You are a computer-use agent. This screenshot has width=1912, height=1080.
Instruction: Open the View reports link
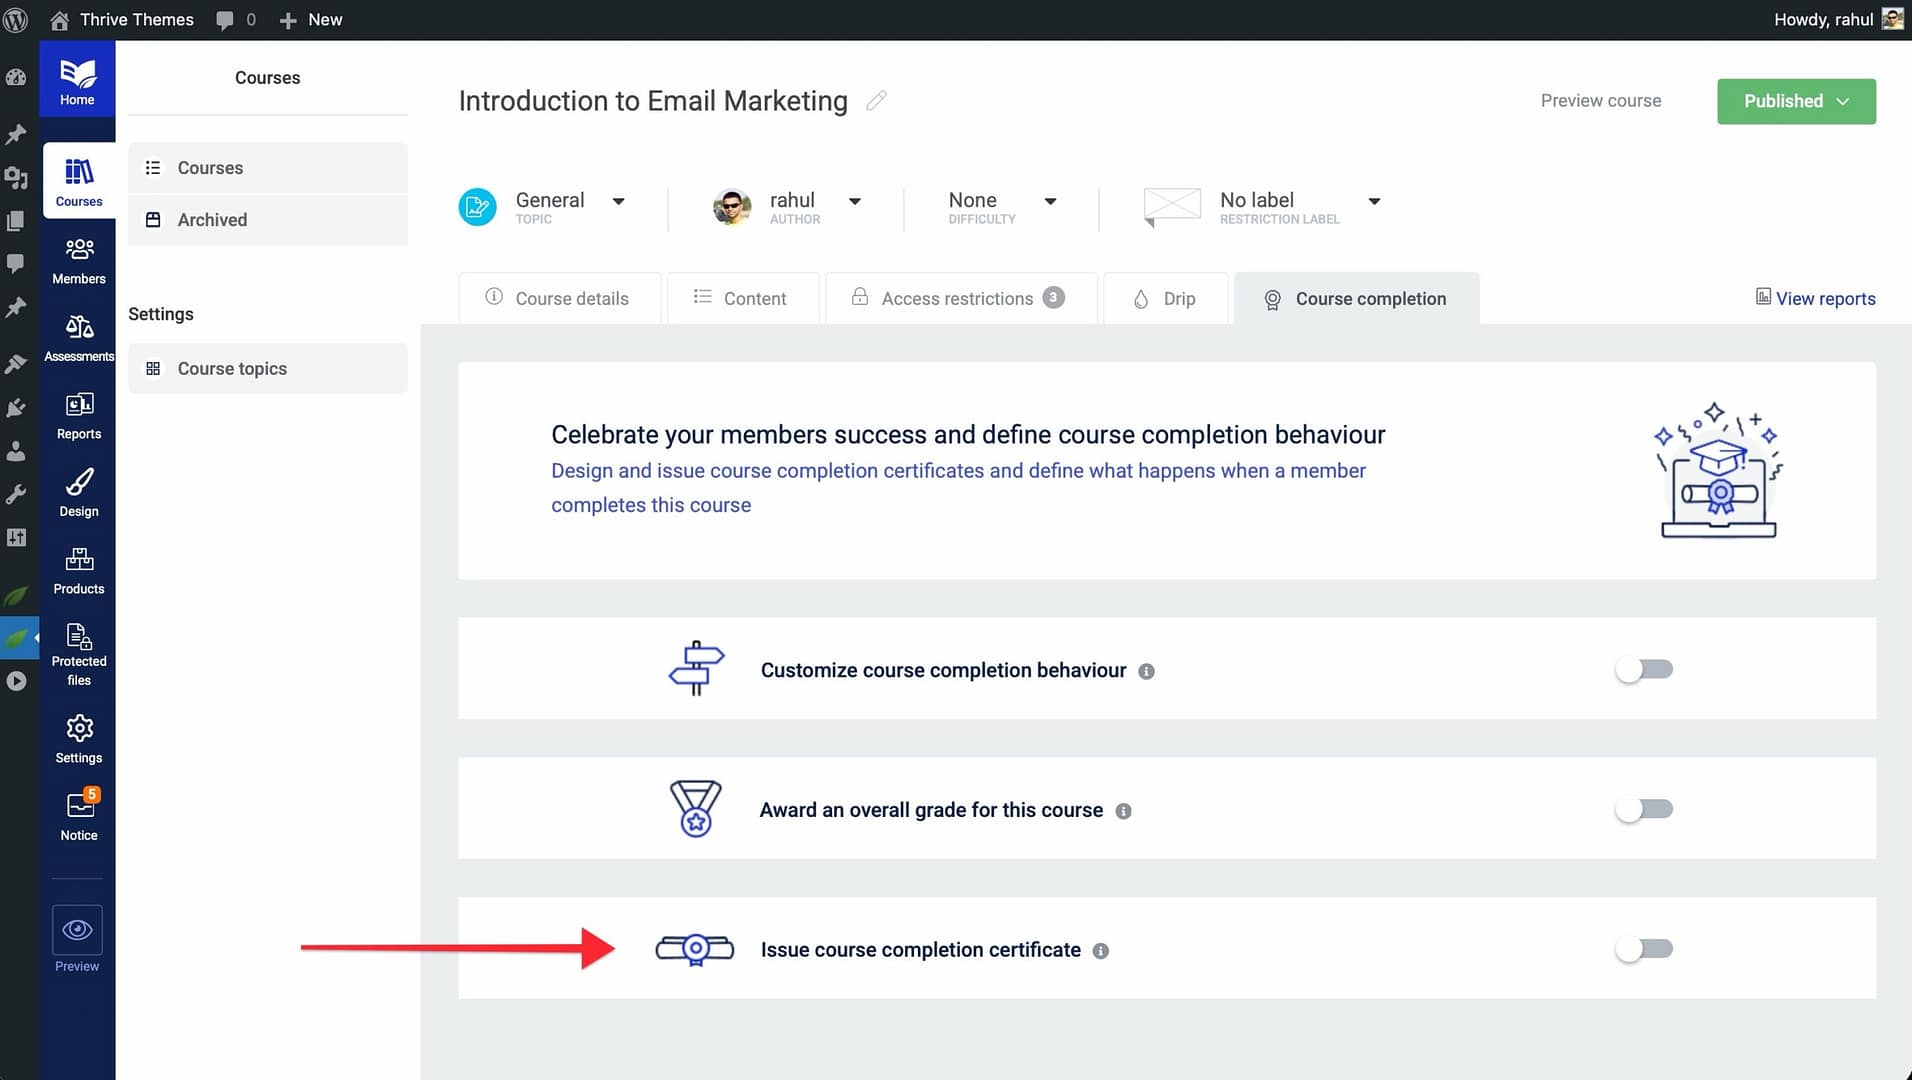coord(1815,298)
